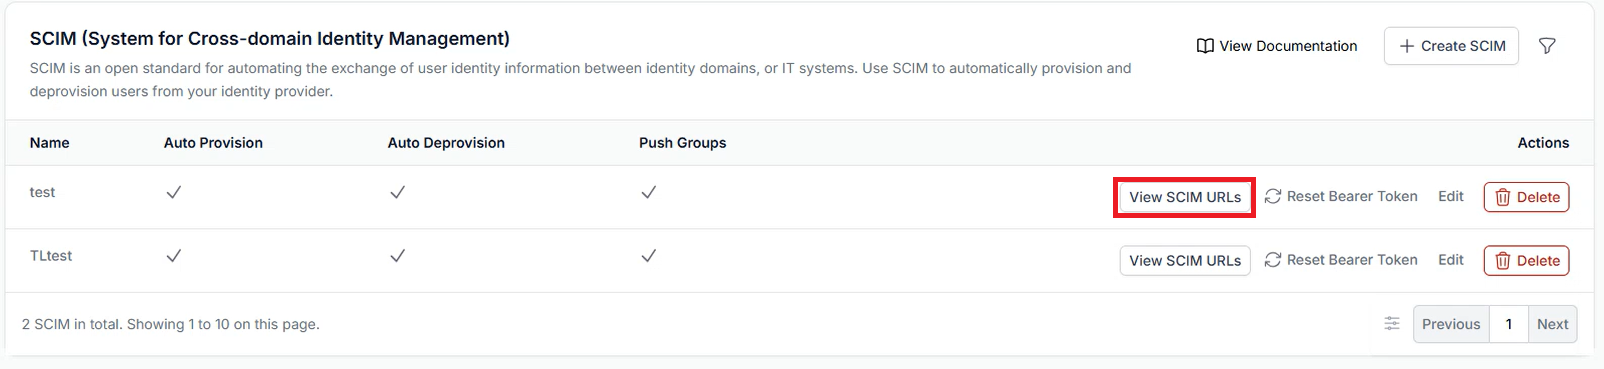
Task: Click the Push Groups column header
Action: click(x=683, y=143)
